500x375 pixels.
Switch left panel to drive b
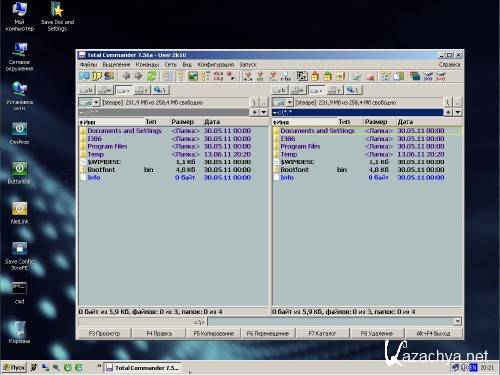point(87,90)
